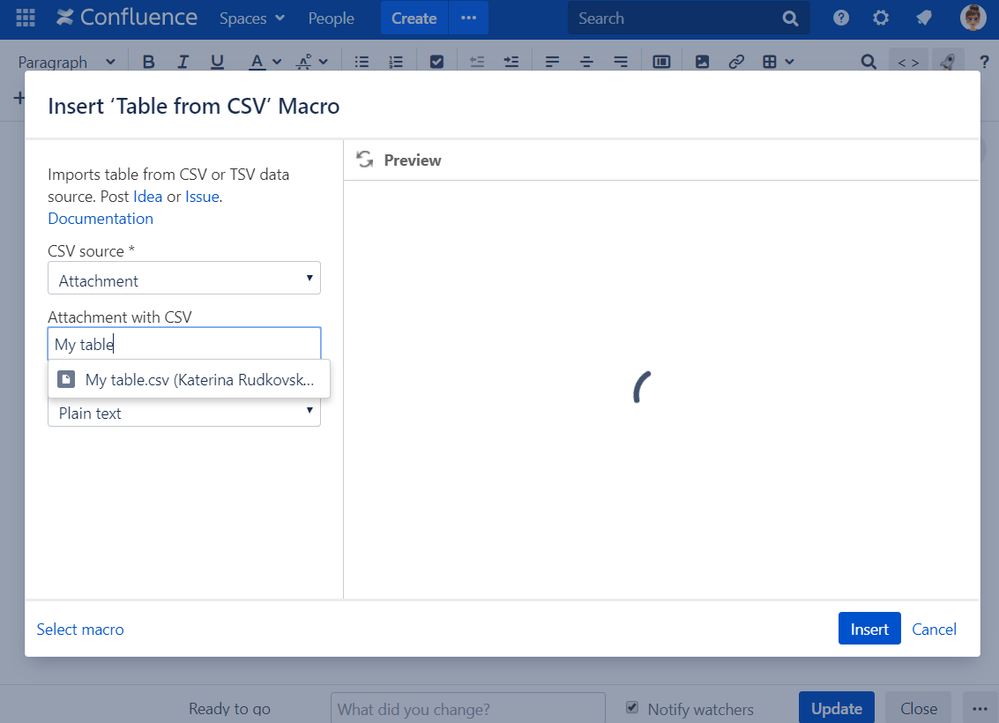
Task: Open the editor help question mark
Action: point(984,62)
